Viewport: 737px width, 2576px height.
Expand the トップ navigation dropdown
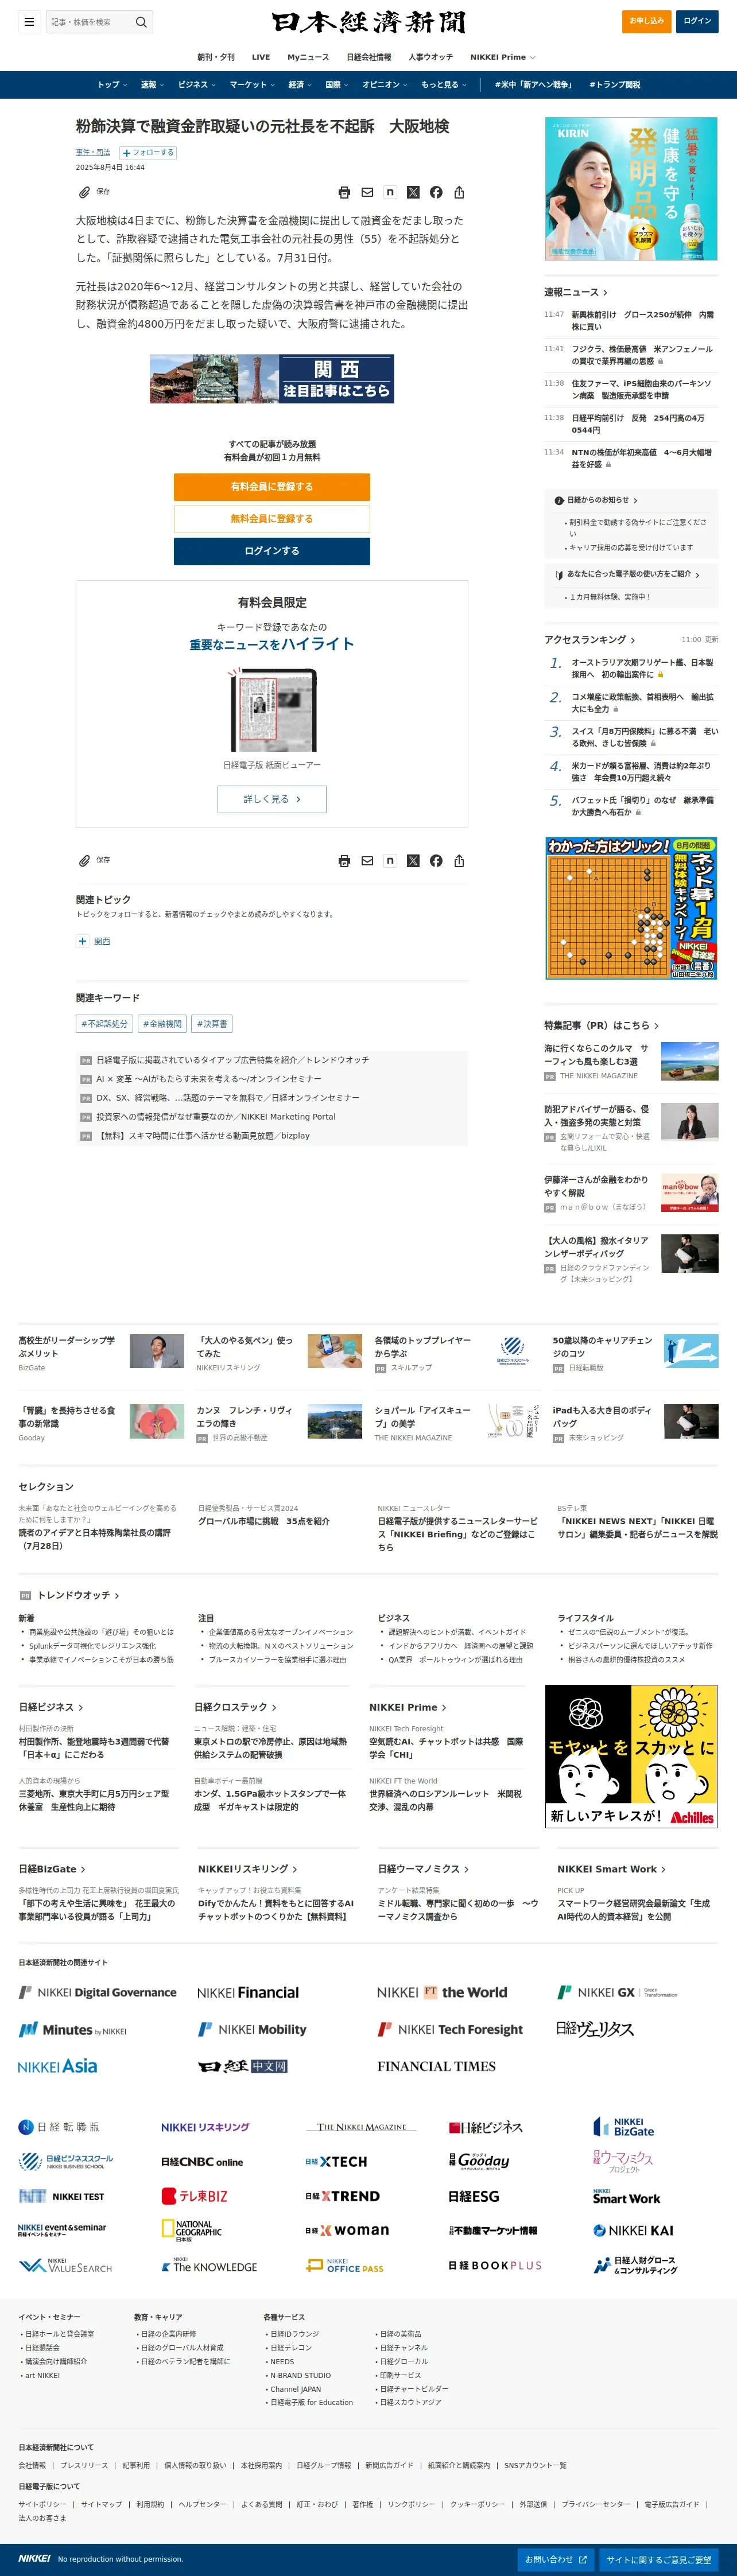(x=112, y=85)
